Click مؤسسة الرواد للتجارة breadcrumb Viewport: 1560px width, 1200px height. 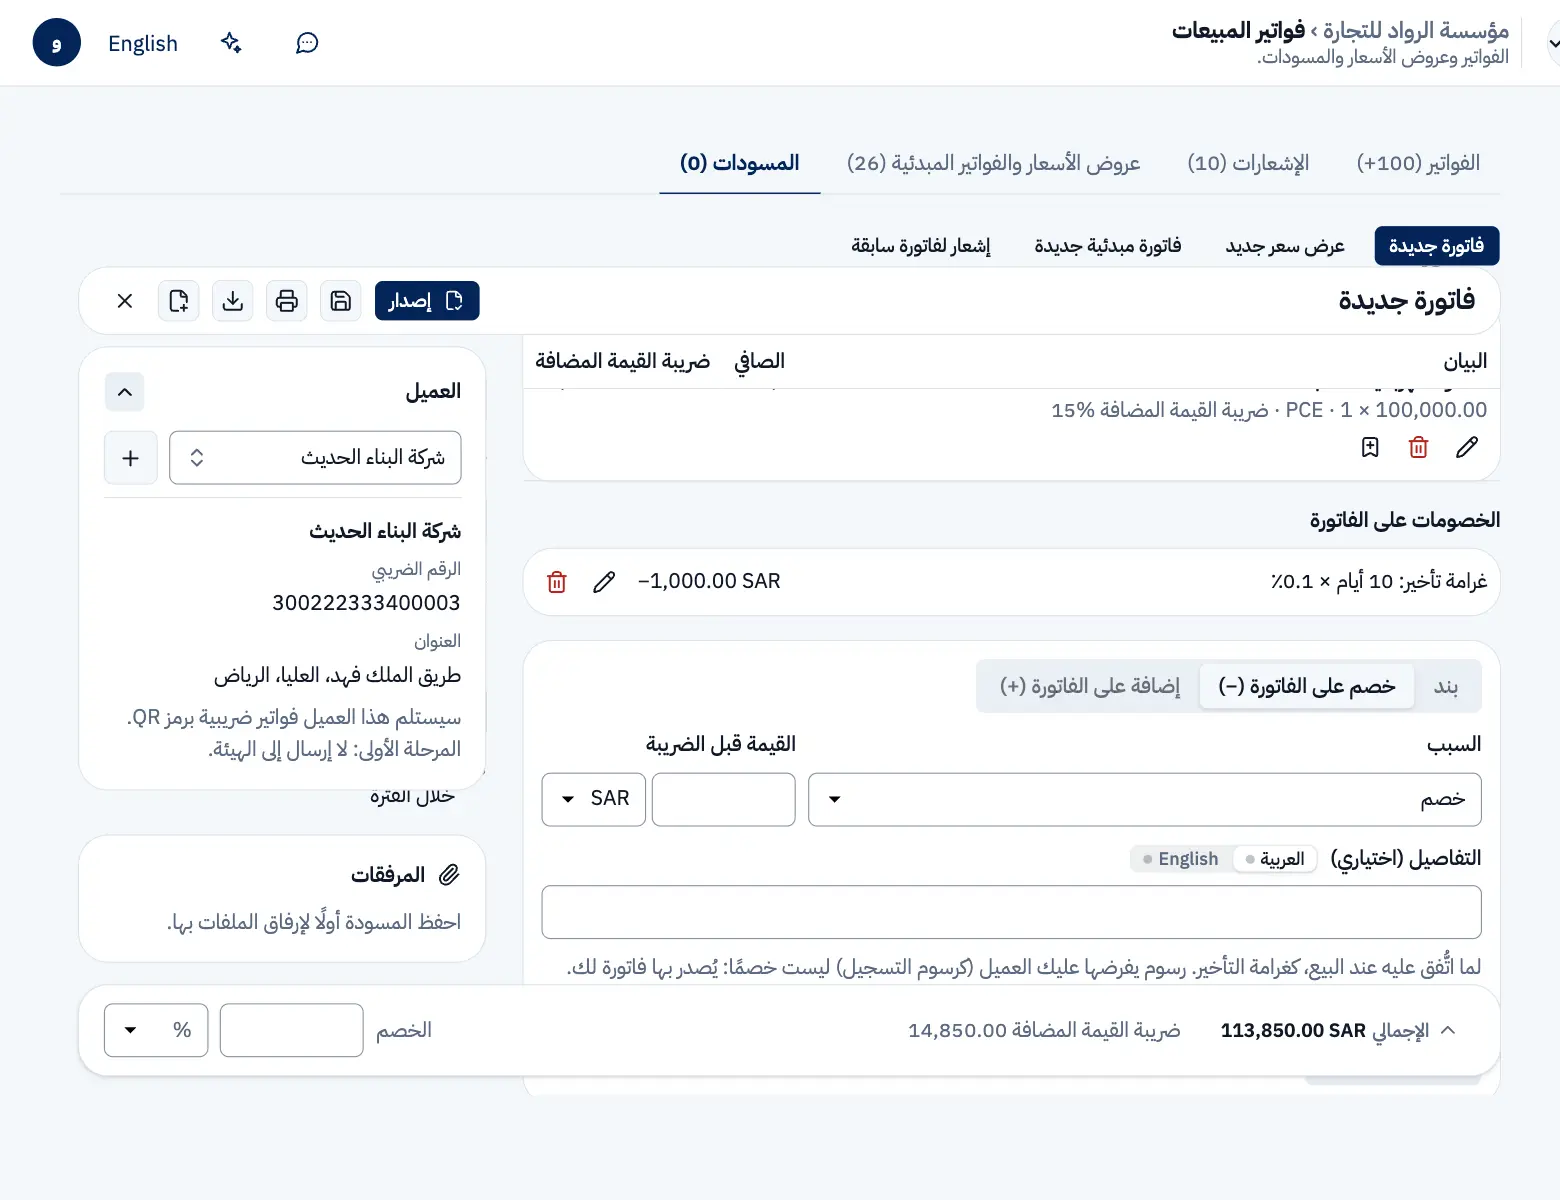[1416, 30]
